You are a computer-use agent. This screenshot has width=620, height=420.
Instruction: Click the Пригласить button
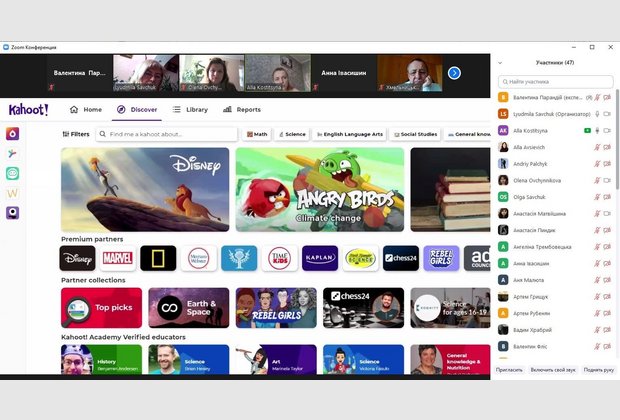tap(509, 370)
